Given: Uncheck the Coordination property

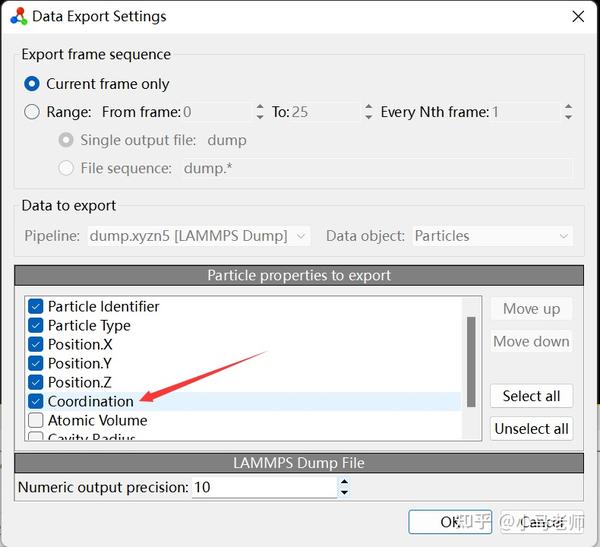Looking at the screenshot, I should (x=36, y=401).
